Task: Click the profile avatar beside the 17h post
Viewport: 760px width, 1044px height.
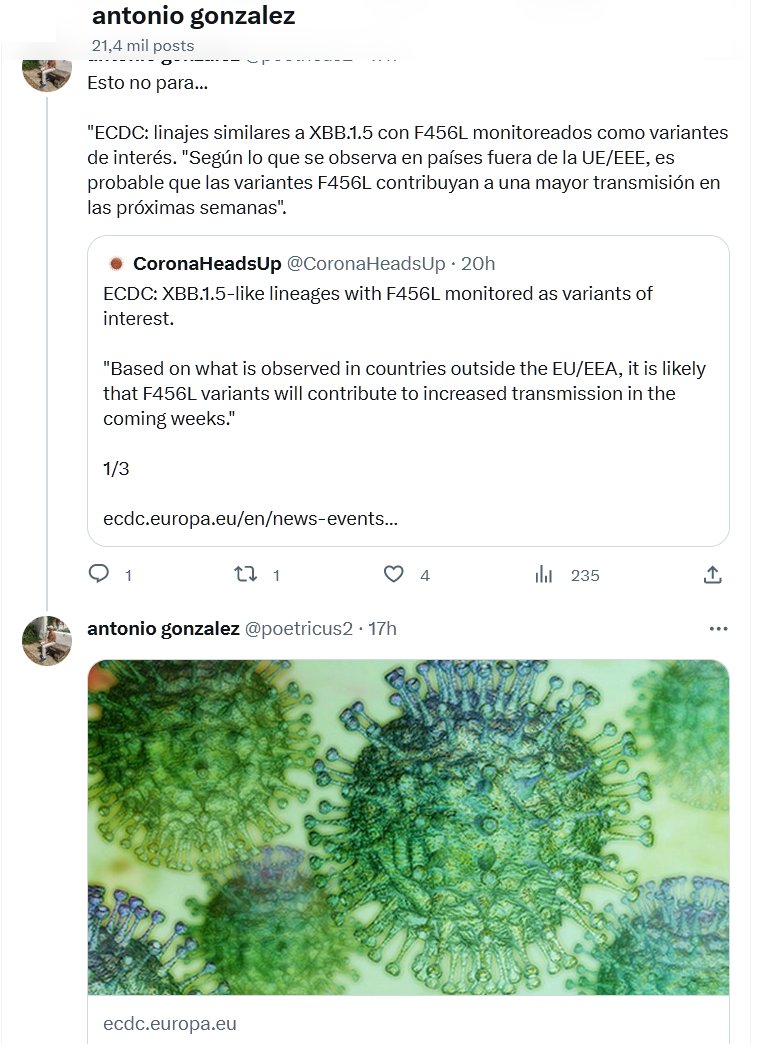Action: coord(47,640)
